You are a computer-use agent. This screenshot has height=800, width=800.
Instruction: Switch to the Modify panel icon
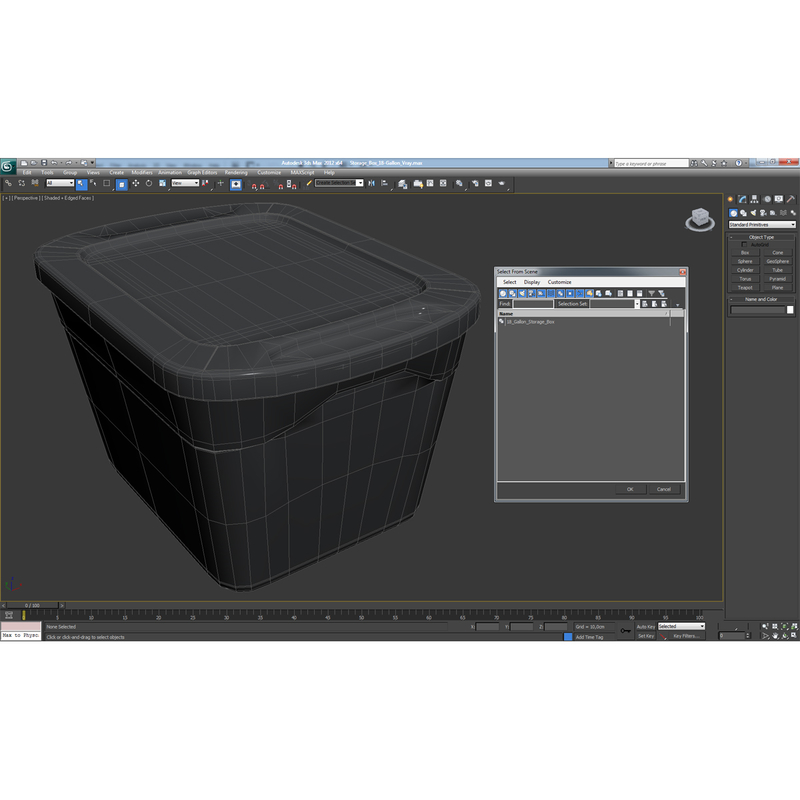pos(741,199)
